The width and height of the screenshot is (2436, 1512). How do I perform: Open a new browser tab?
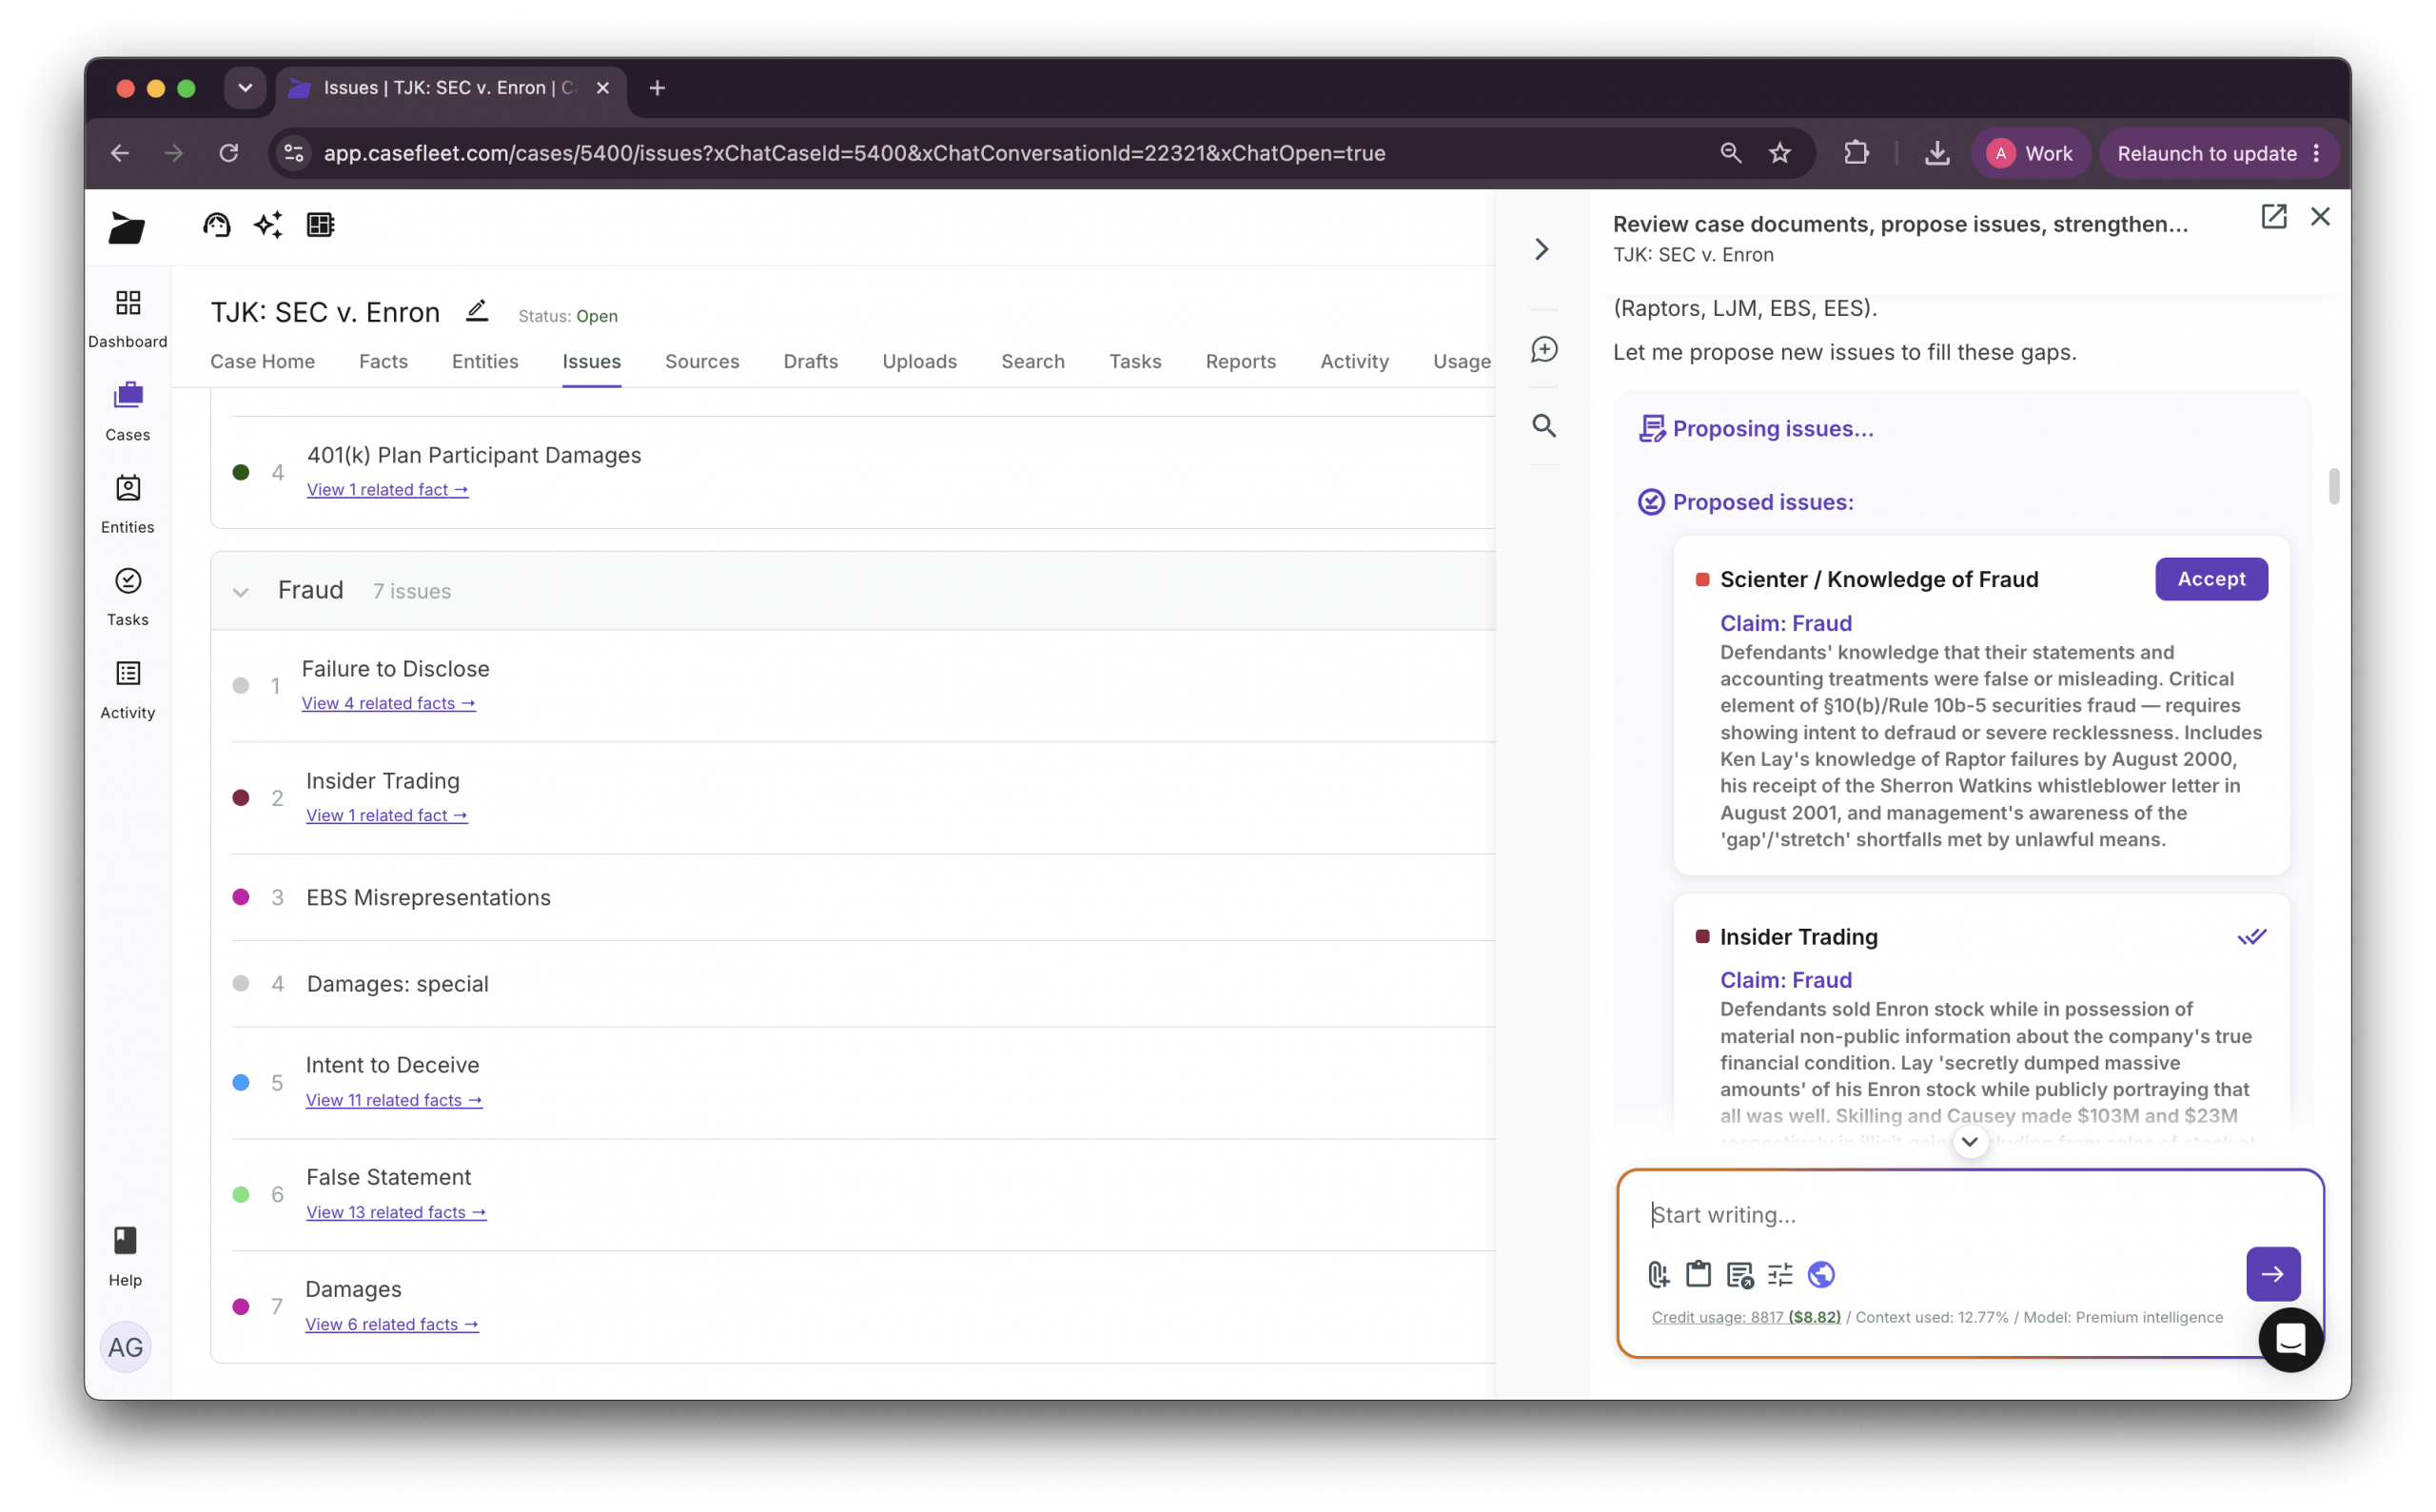click(657, 88)
